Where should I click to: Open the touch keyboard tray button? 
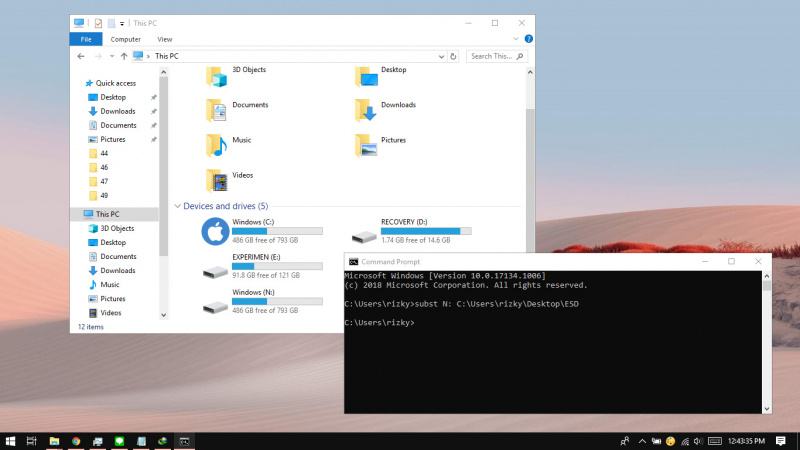715,441
